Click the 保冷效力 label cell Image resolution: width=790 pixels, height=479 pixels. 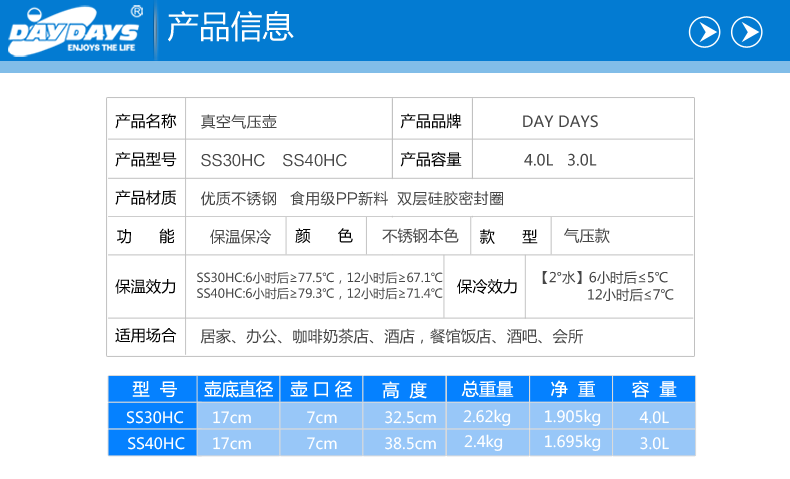tap(487, 287)
